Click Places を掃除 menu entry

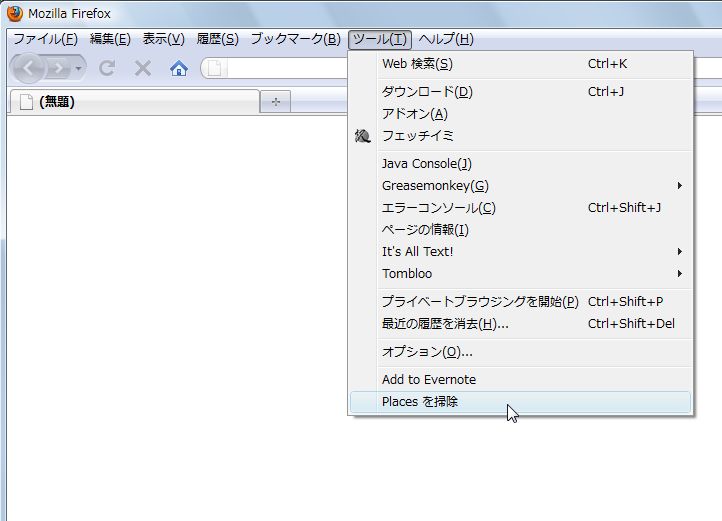click(520, 402)
